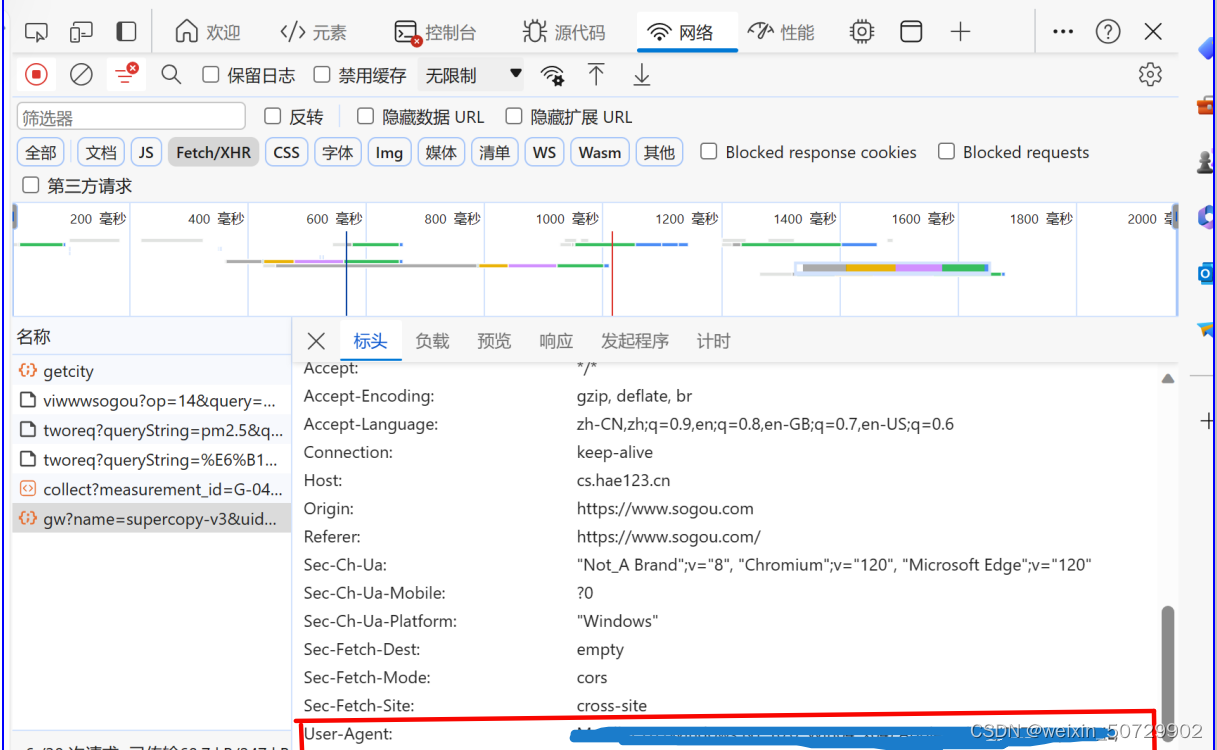Image resolution: width=1217 pixels, height=750 pixels.
Task: Filter requests by 字体 fonts
Action: [338, 152]
